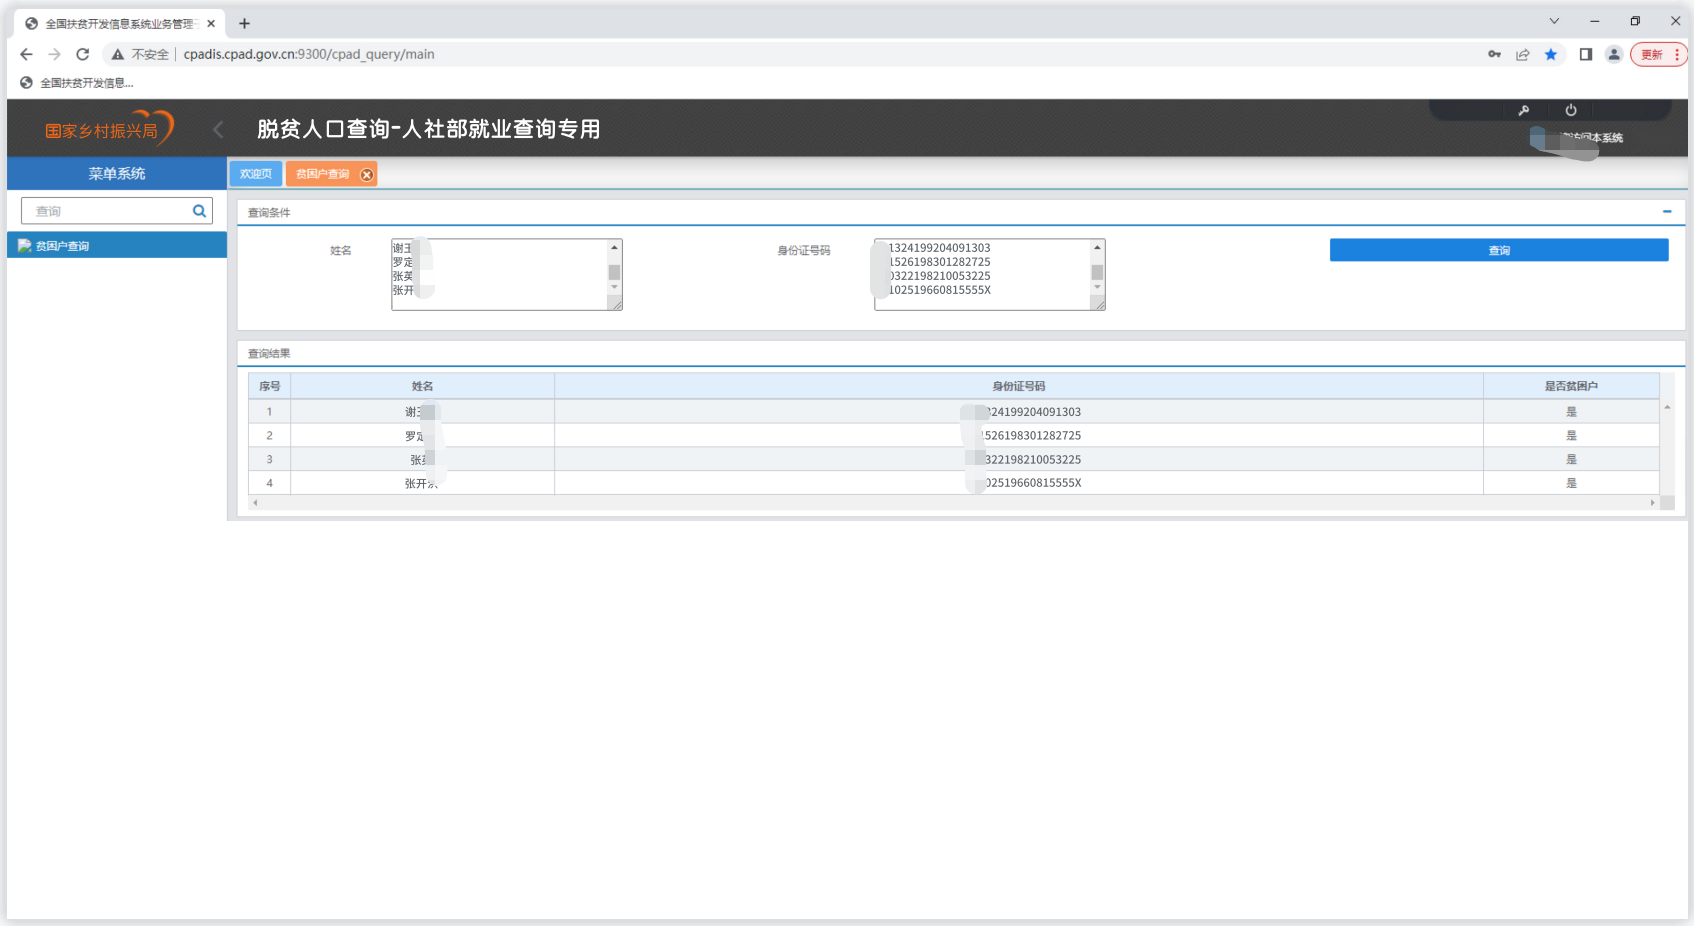The image size is (1694, 926).
Task: Click the power logout icon in header
Action: [x=1571, y=110]
